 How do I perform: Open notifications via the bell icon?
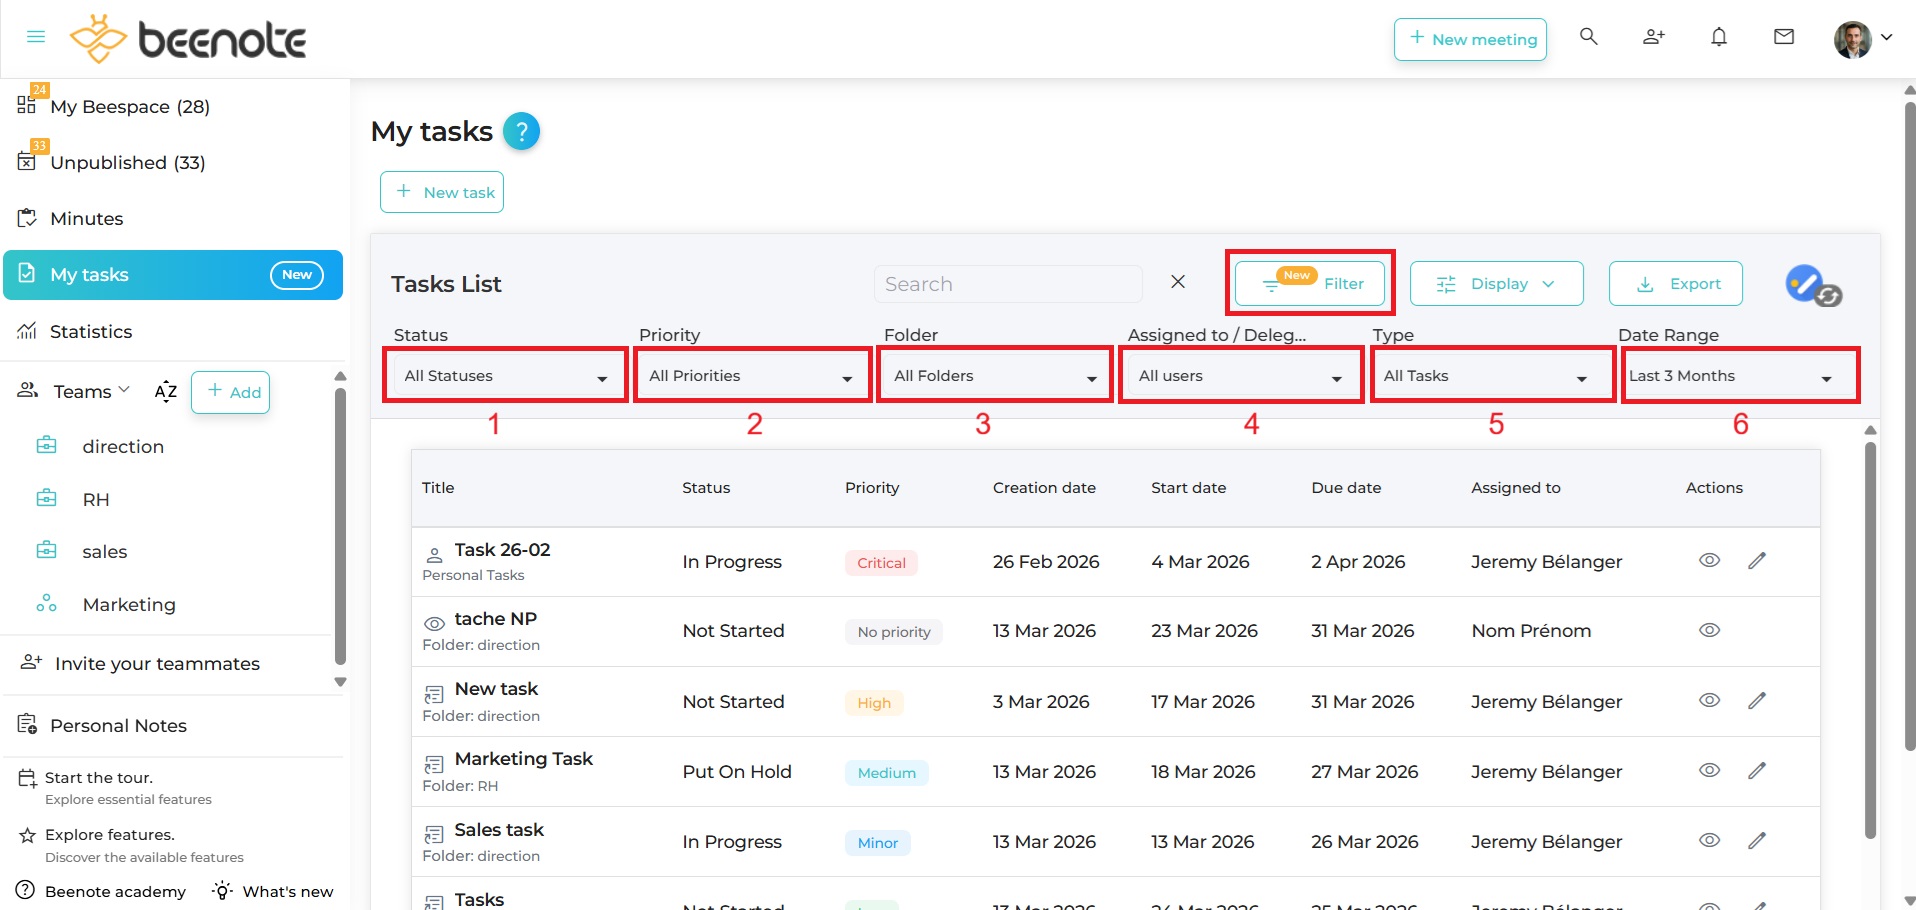[x=1719, y=37]
